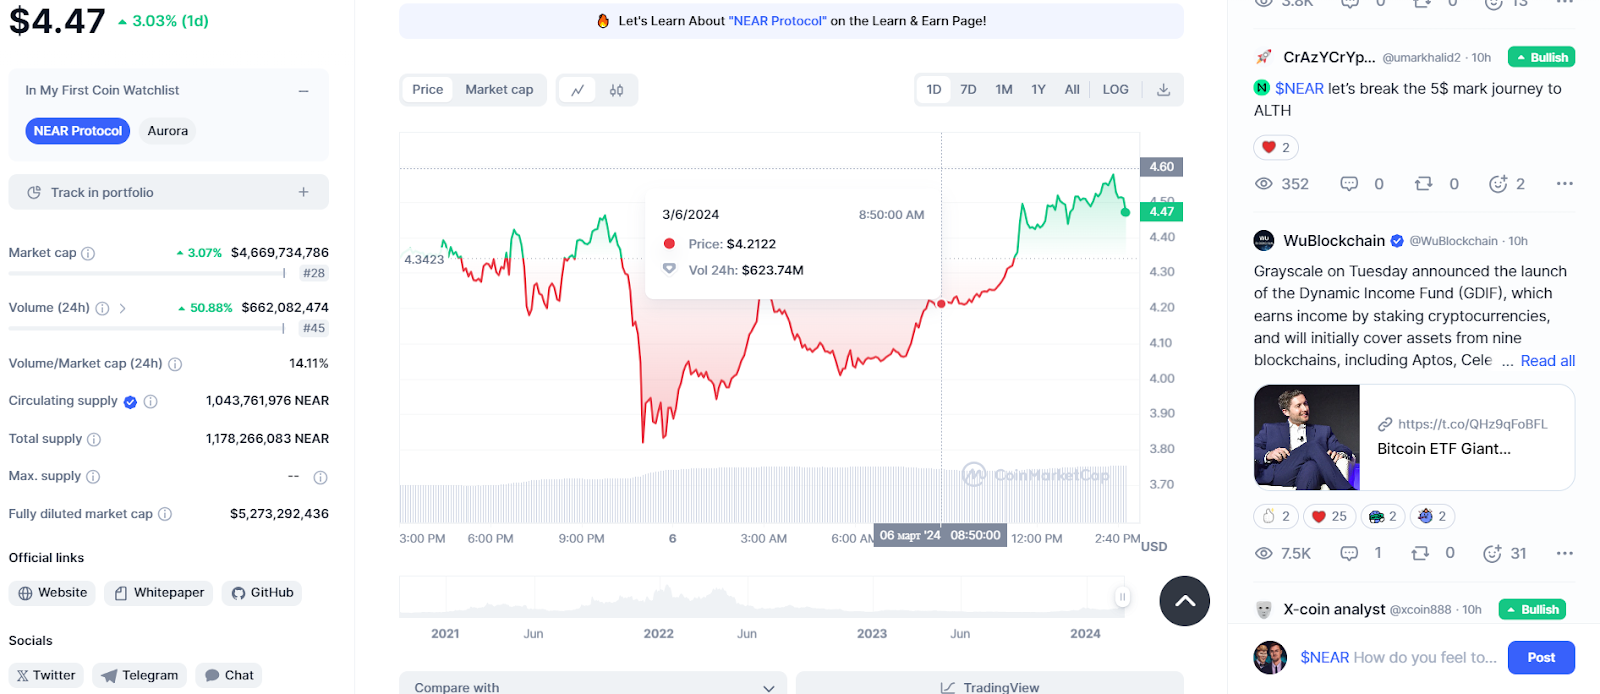Open the Telegram social link

click(x=139, y=676)
